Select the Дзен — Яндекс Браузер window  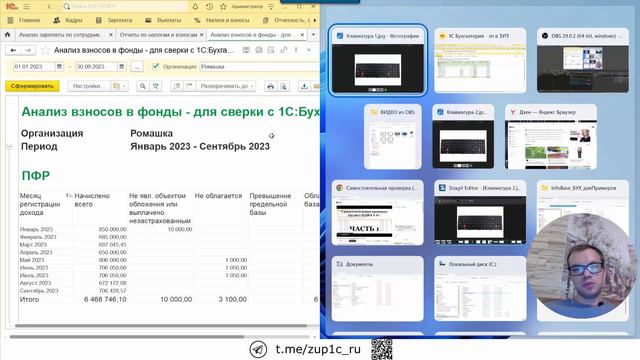551,136
